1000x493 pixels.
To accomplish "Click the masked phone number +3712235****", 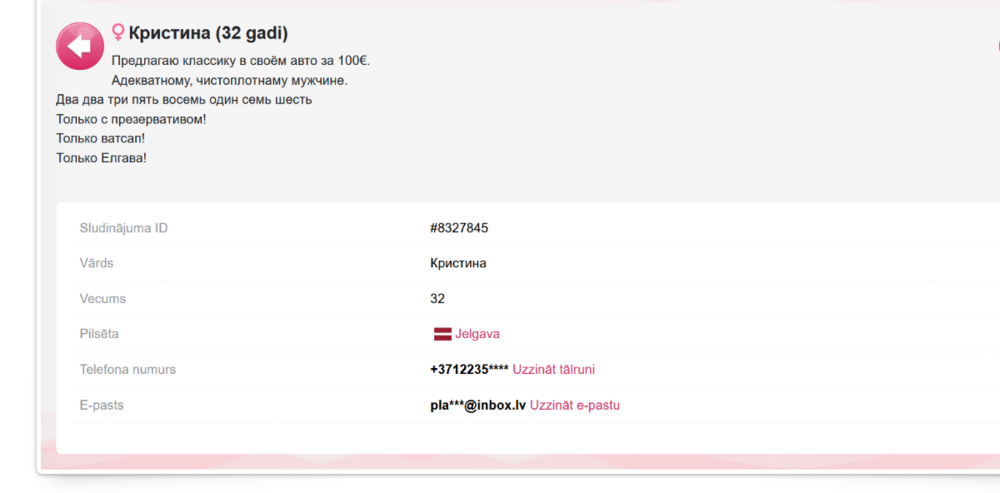I will [x=469, y=370].
